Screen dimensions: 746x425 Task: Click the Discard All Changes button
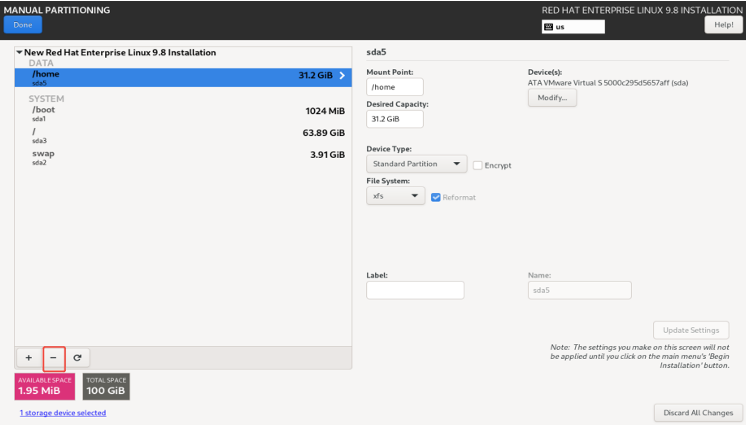(x=698, y=413)
